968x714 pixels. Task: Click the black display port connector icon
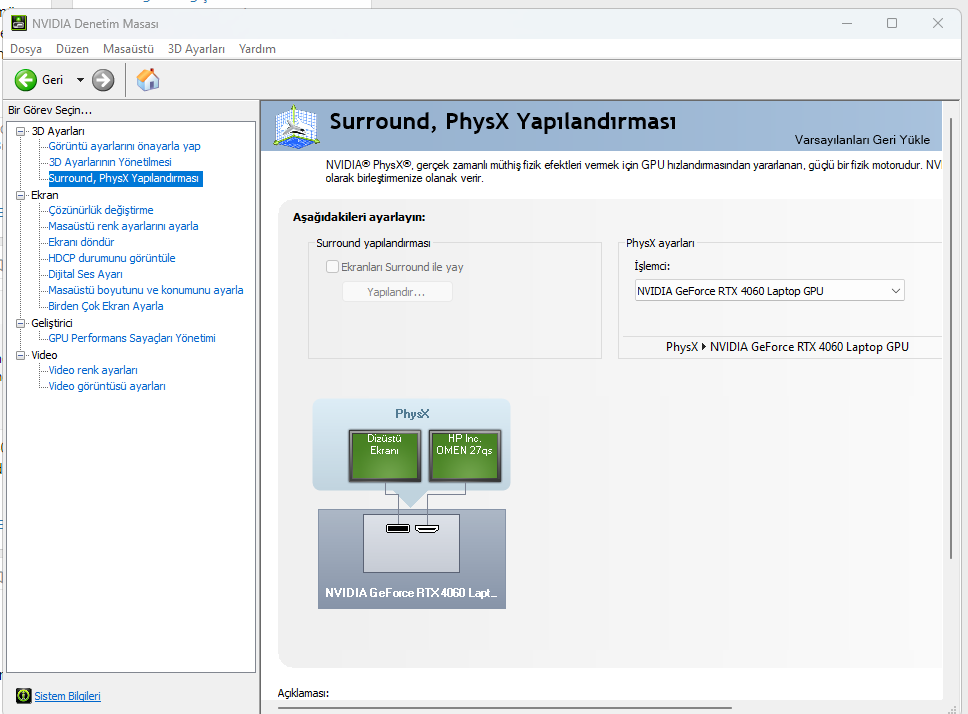398,528
